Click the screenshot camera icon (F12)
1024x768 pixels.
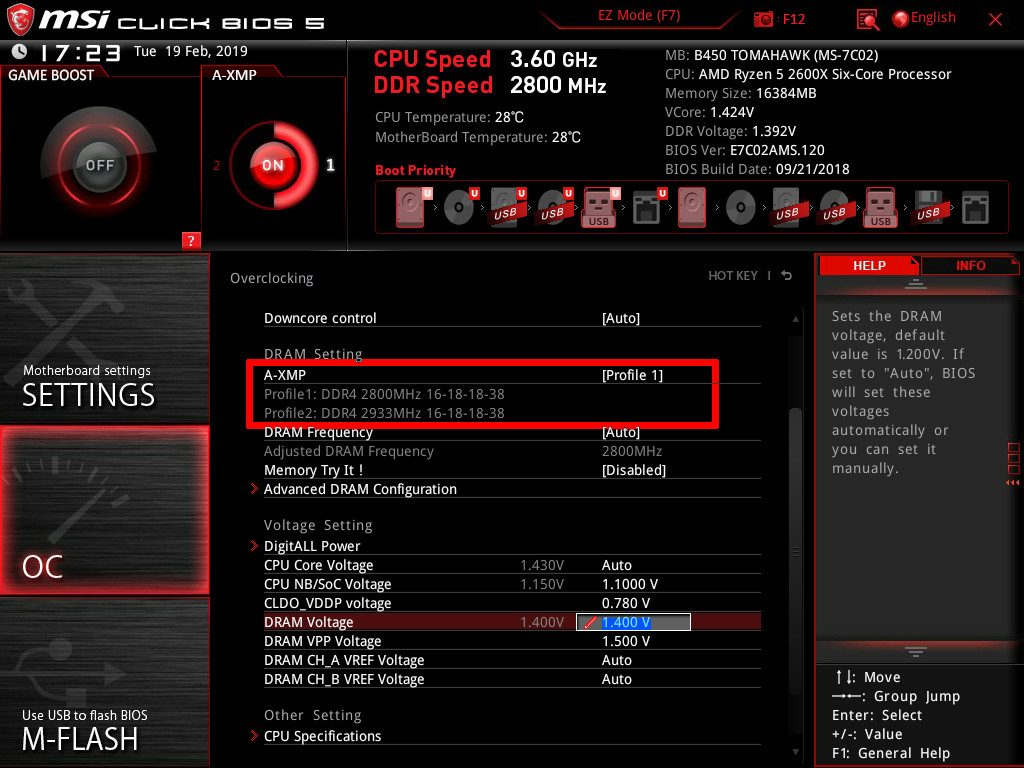pos(764,19)
